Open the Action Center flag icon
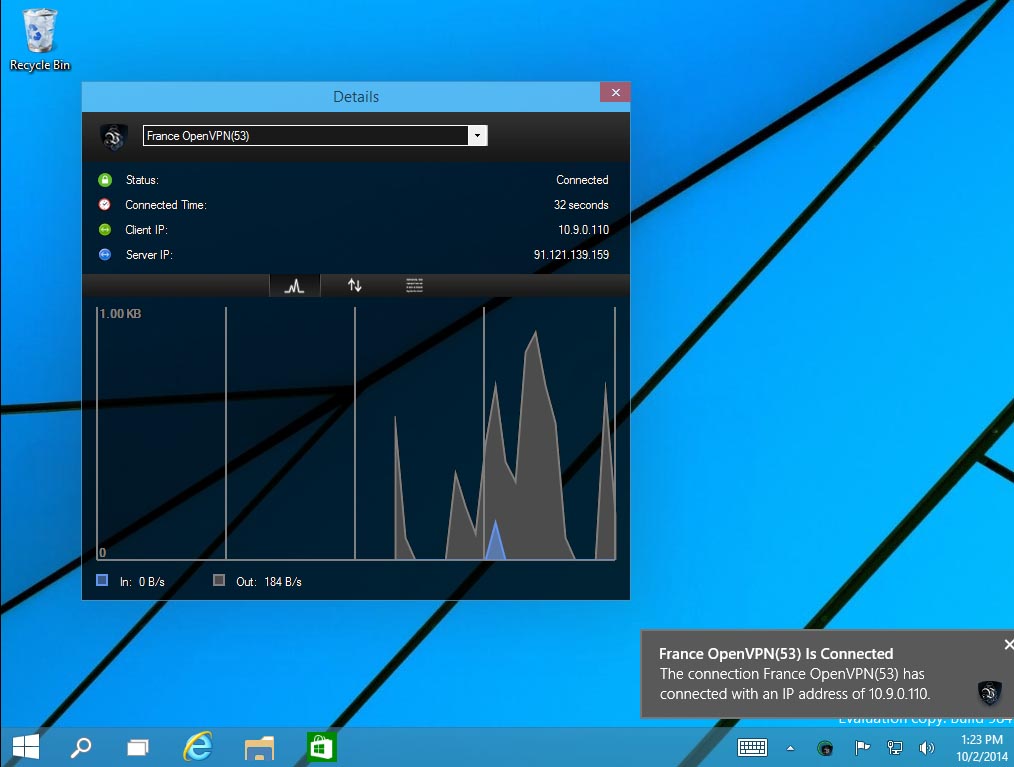1014x767 pixels. (x=862, y=748)
